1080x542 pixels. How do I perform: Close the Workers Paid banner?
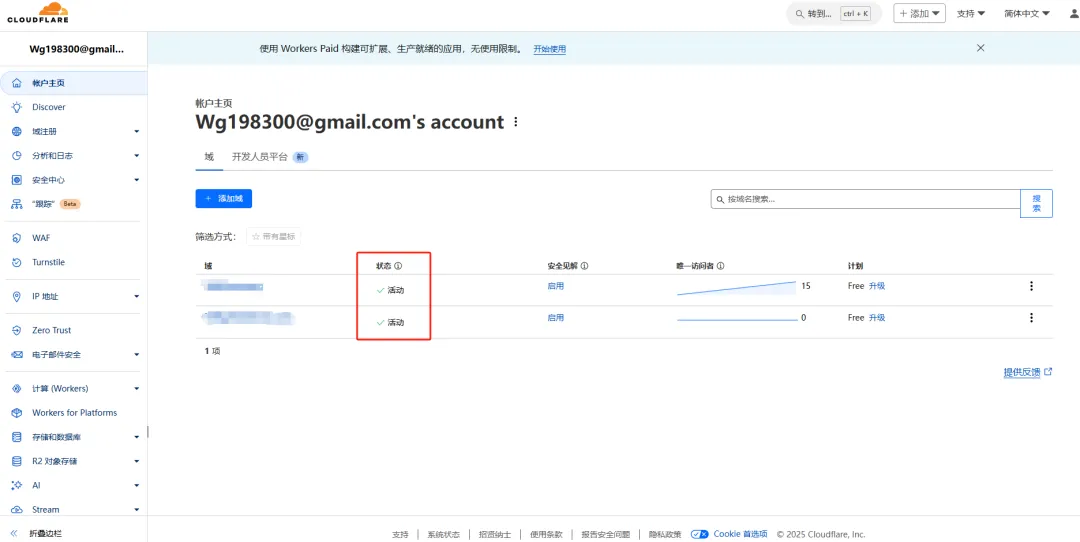coord(981,48)
